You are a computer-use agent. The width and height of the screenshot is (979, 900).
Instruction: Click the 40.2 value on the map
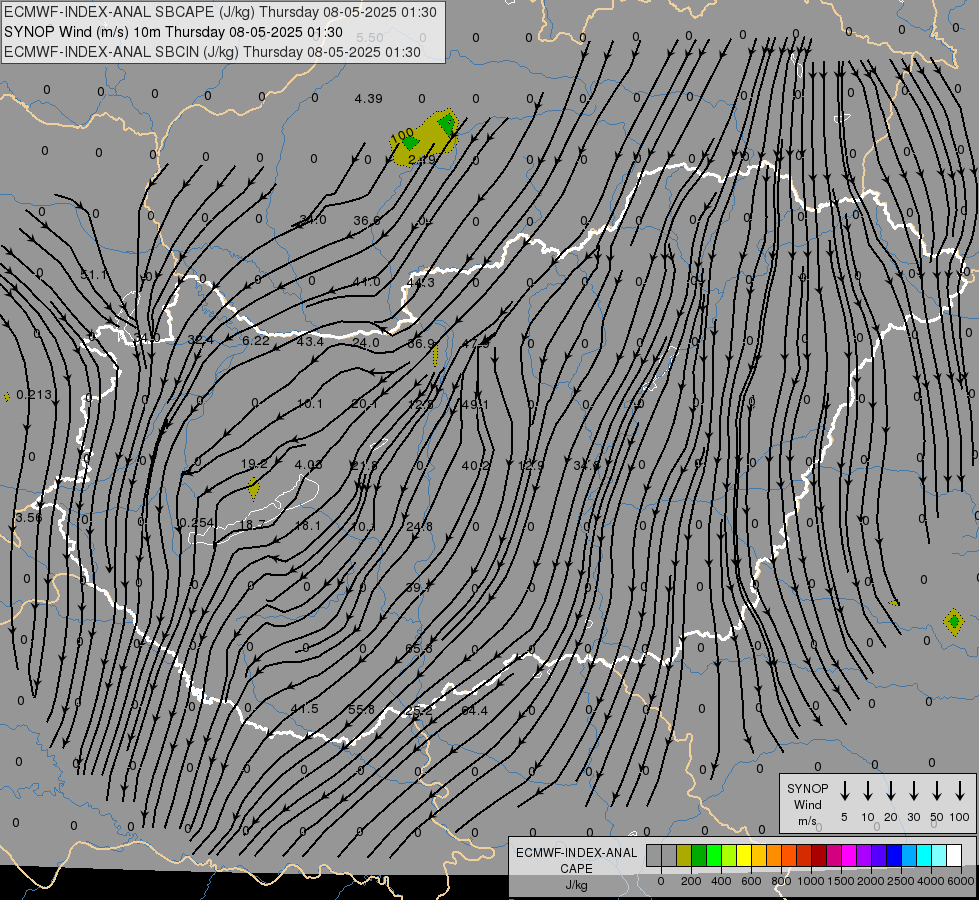click(x=476, y=465)
